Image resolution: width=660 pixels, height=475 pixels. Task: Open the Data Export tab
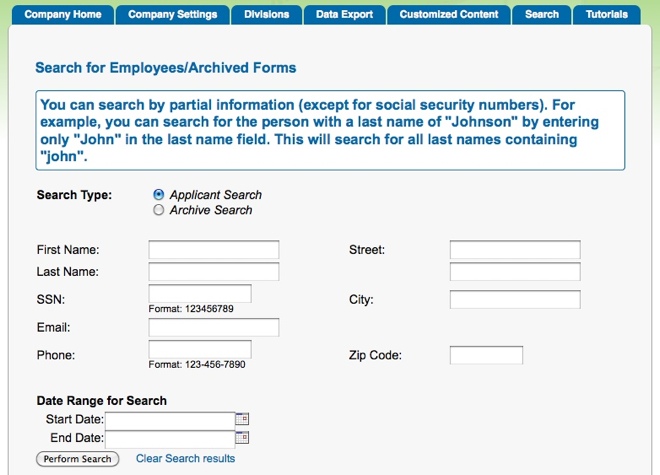(x=344, y=15)
